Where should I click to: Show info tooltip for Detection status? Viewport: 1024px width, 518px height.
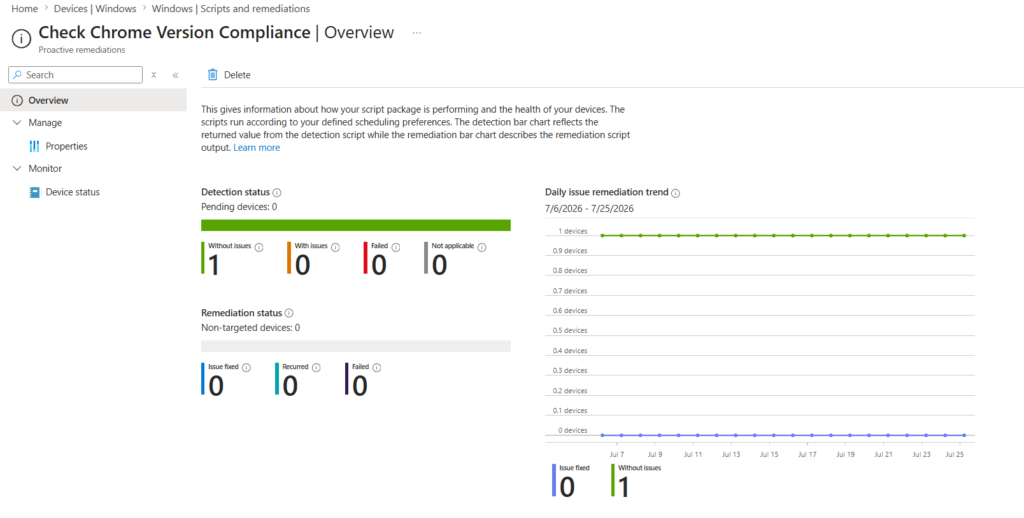click(x=277, y=193)
